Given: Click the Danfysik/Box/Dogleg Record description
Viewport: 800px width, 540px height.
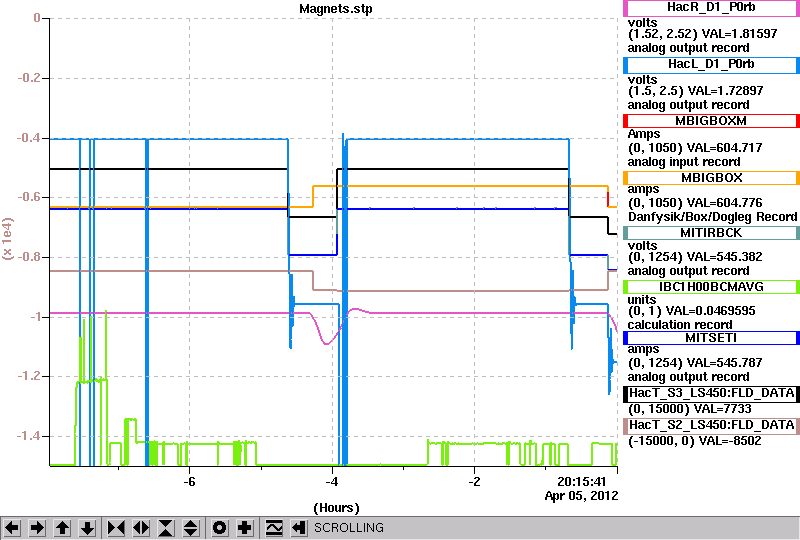Looking at the screenshot, I should [x=712, y=217].
